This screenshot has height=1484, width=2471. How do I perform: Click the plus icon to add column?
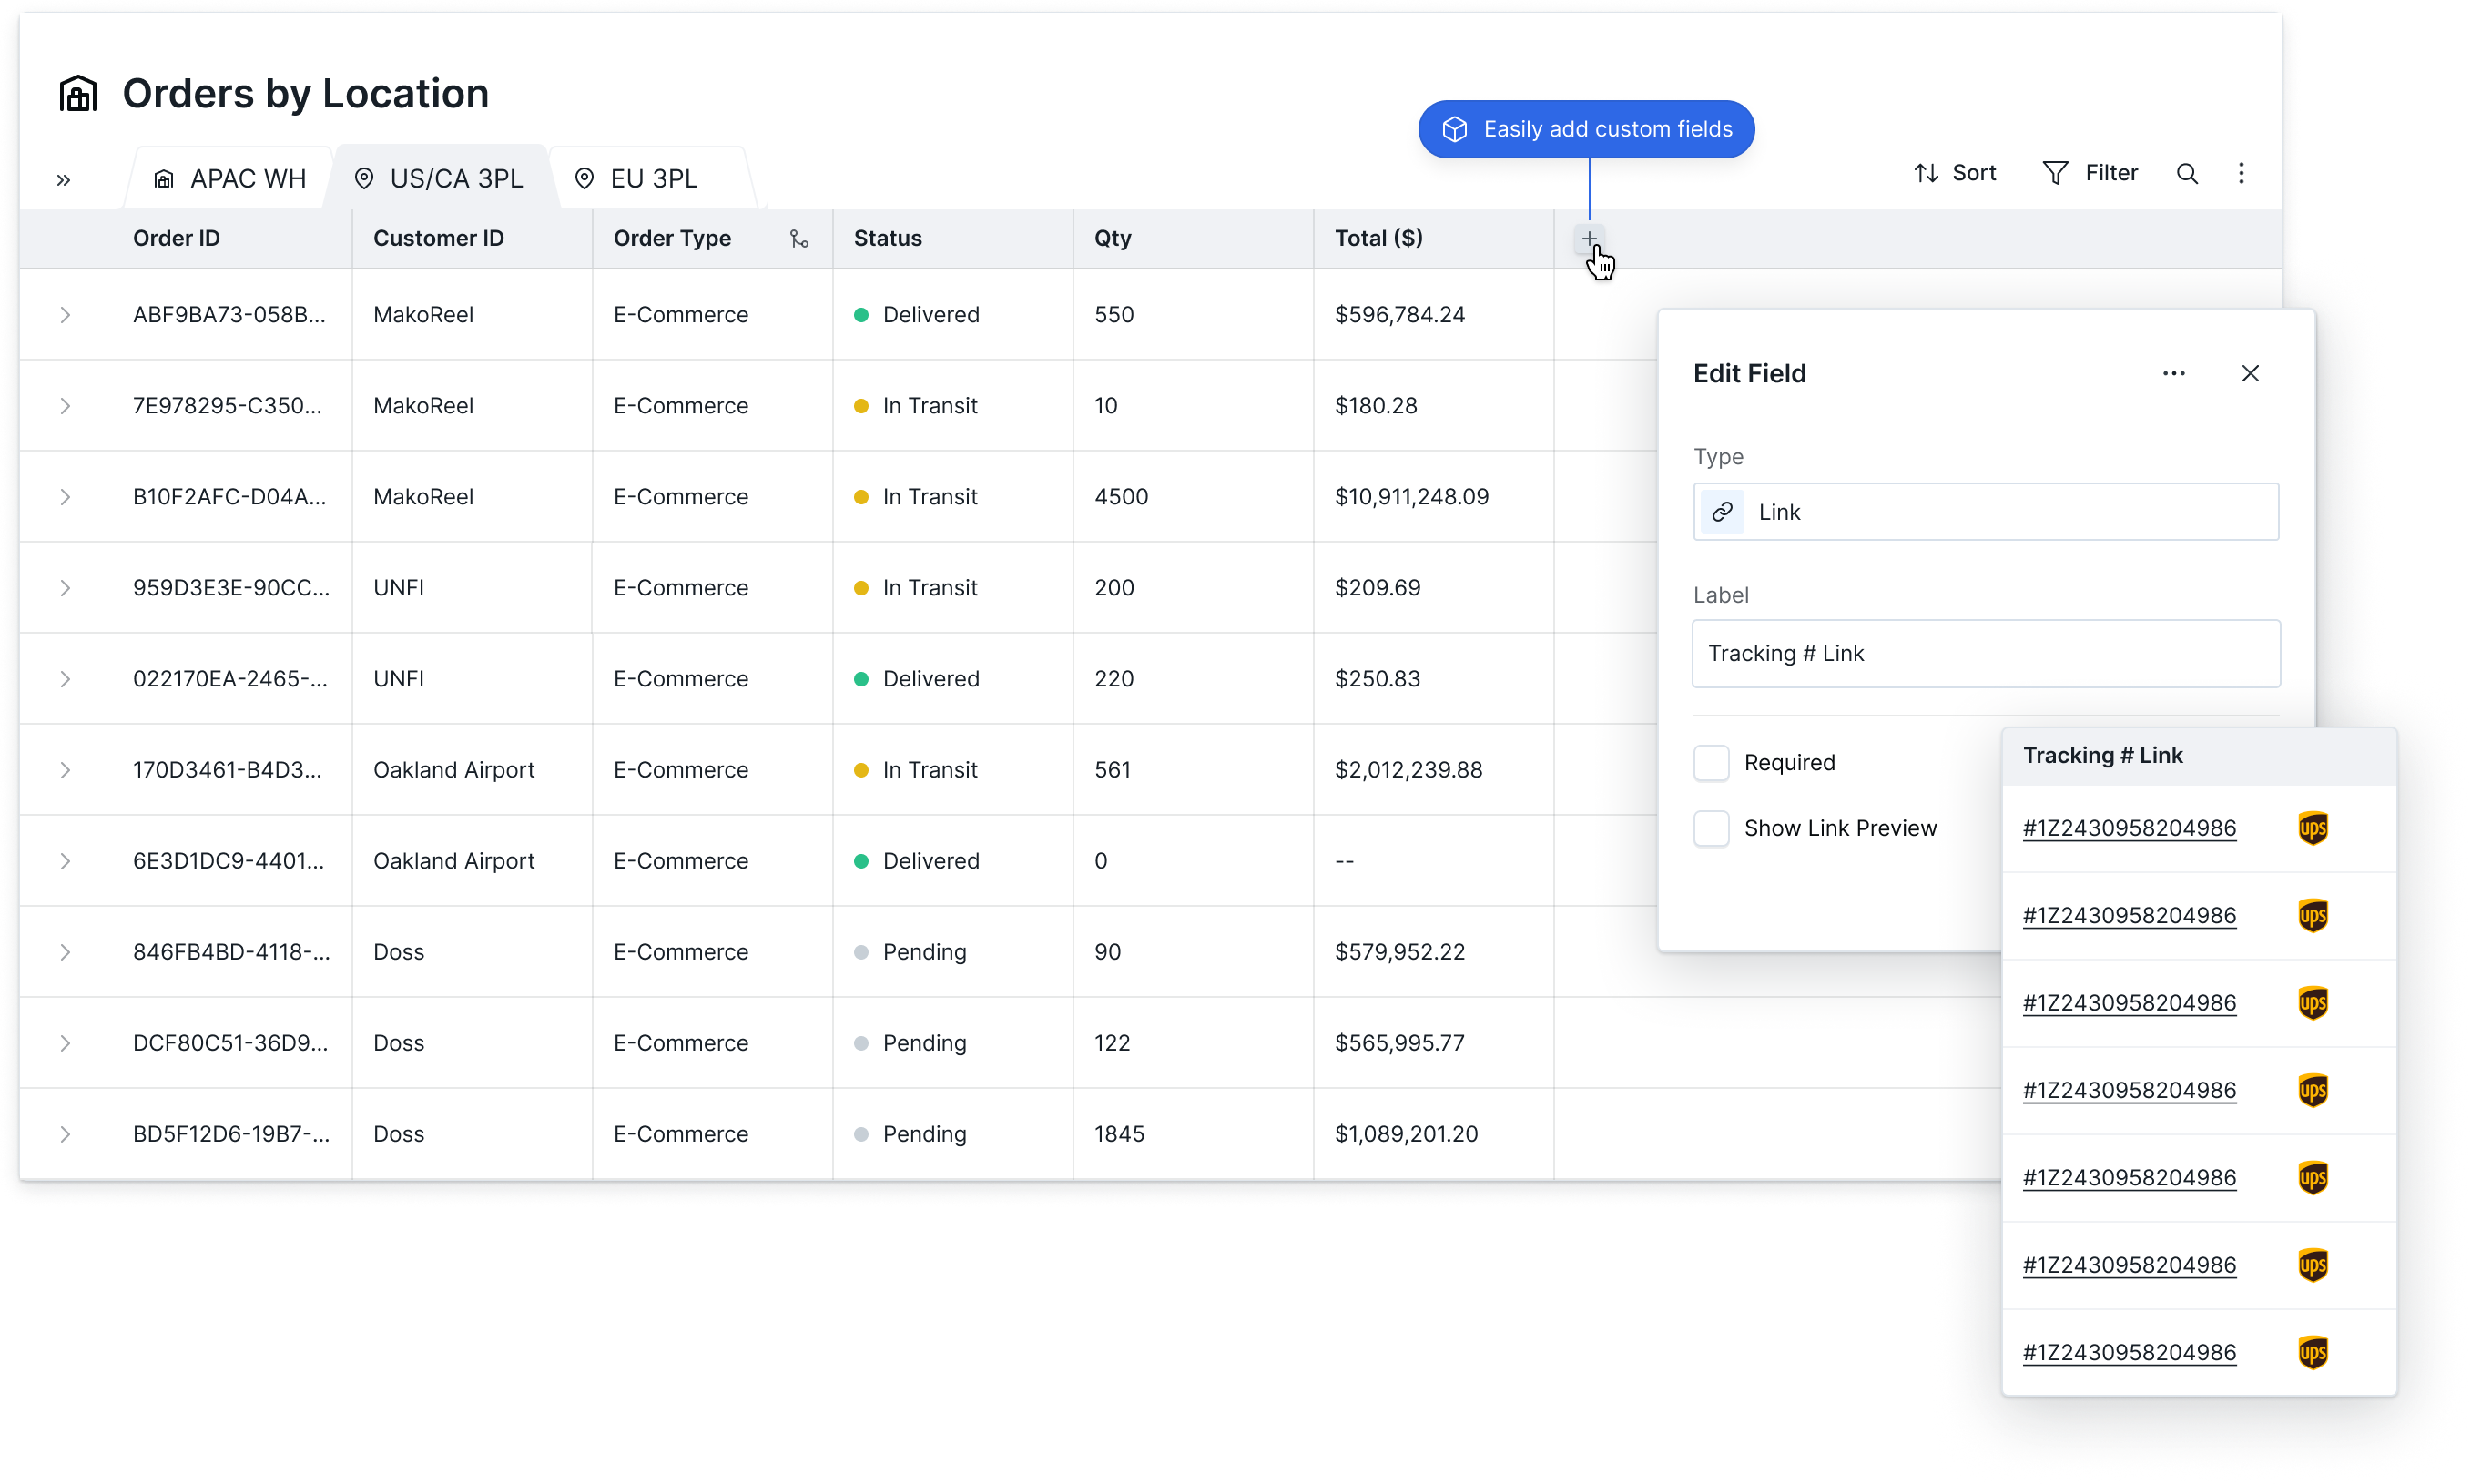point(1588,238)
